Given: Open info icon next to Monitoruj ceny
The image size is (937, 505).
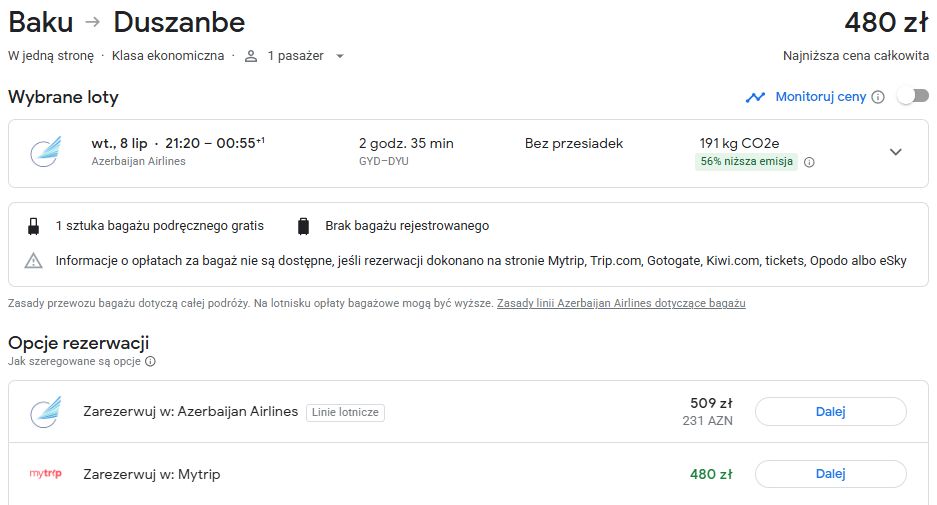Looking at the screenshot, I should tap(878, 97).
